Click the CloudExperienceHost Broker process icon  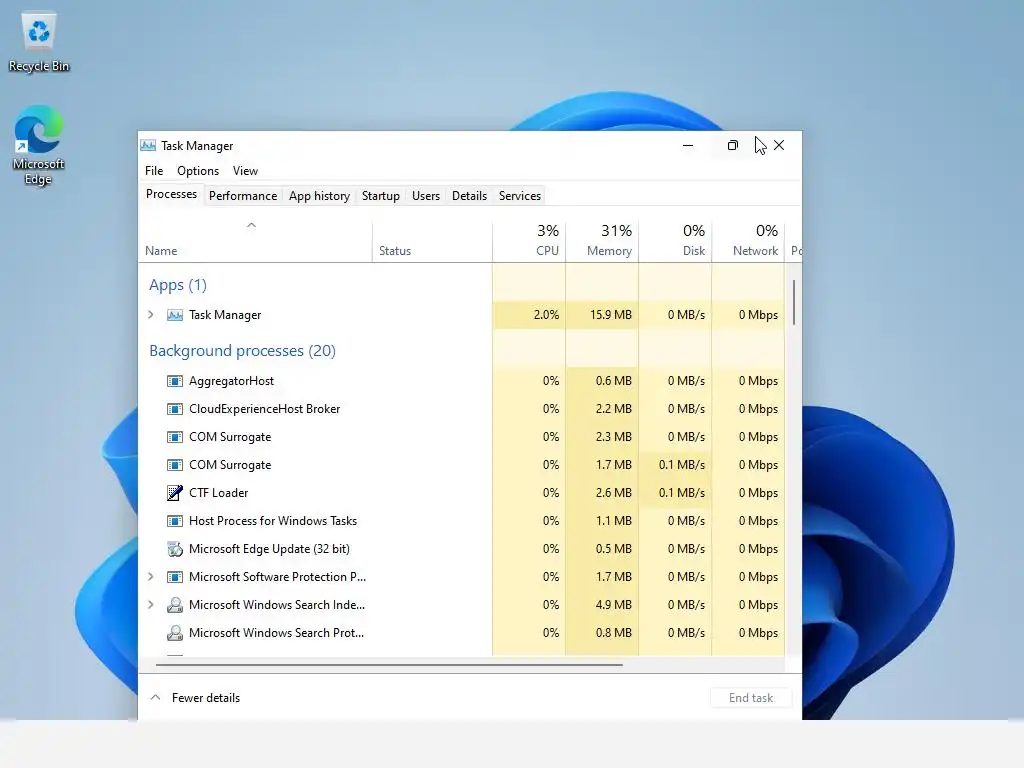174,409
